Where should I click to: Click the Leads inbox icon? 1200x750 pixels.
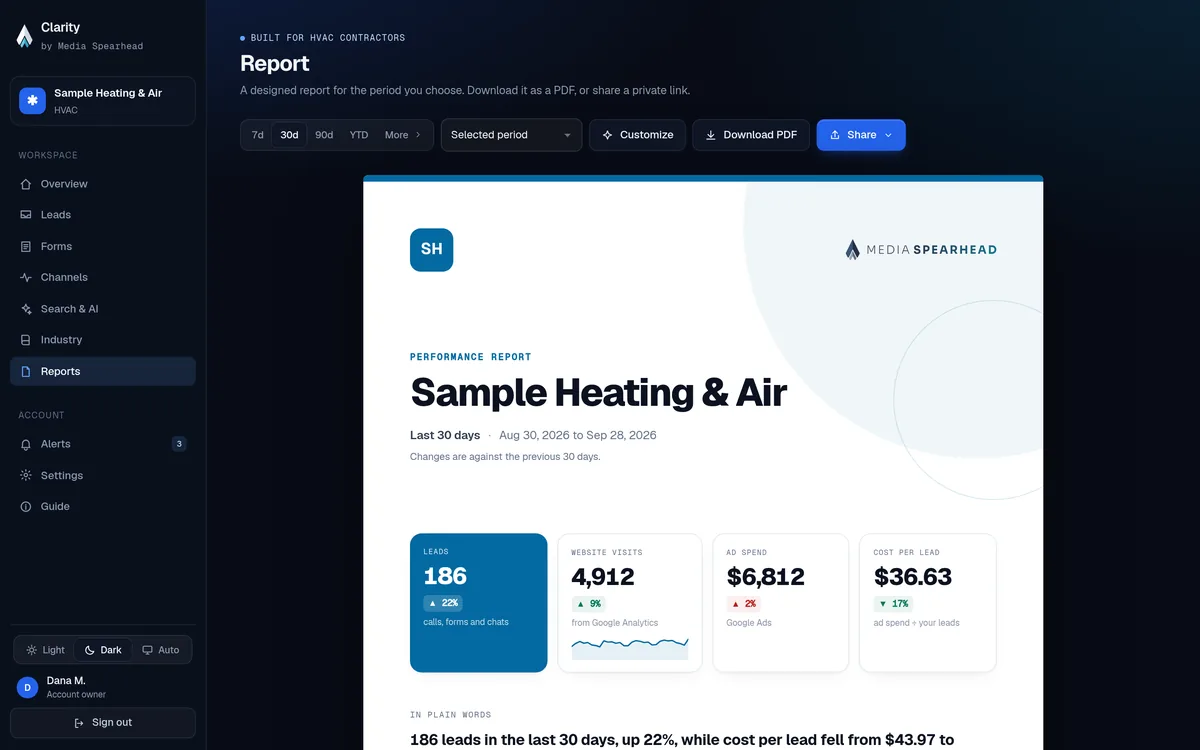(x=26, y=215)
